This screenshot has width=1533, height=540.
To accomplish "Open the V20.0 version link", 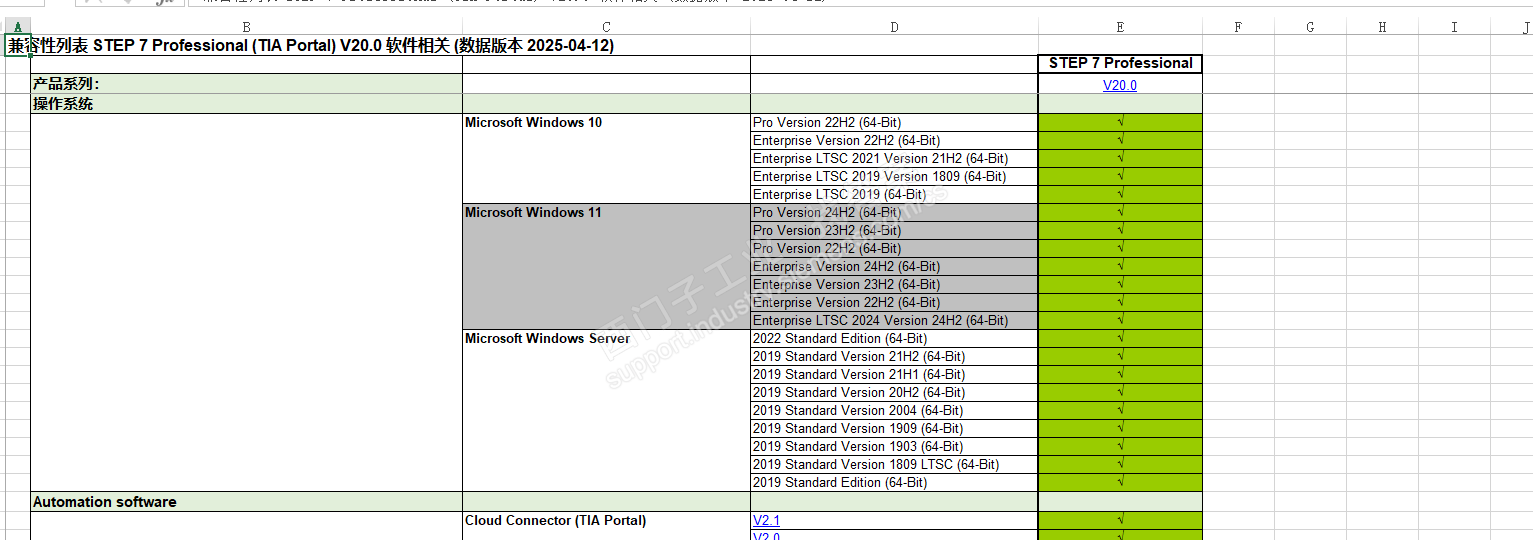I will point(1119,85).
